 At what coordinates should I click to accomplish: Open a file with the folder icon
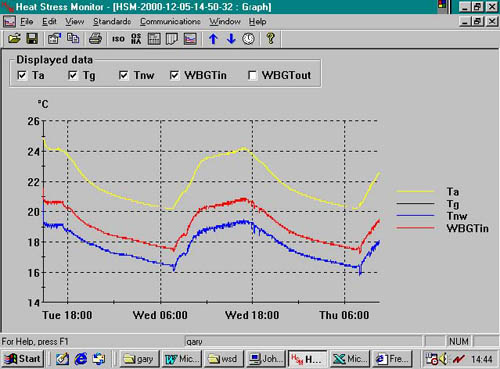[14, 39]
